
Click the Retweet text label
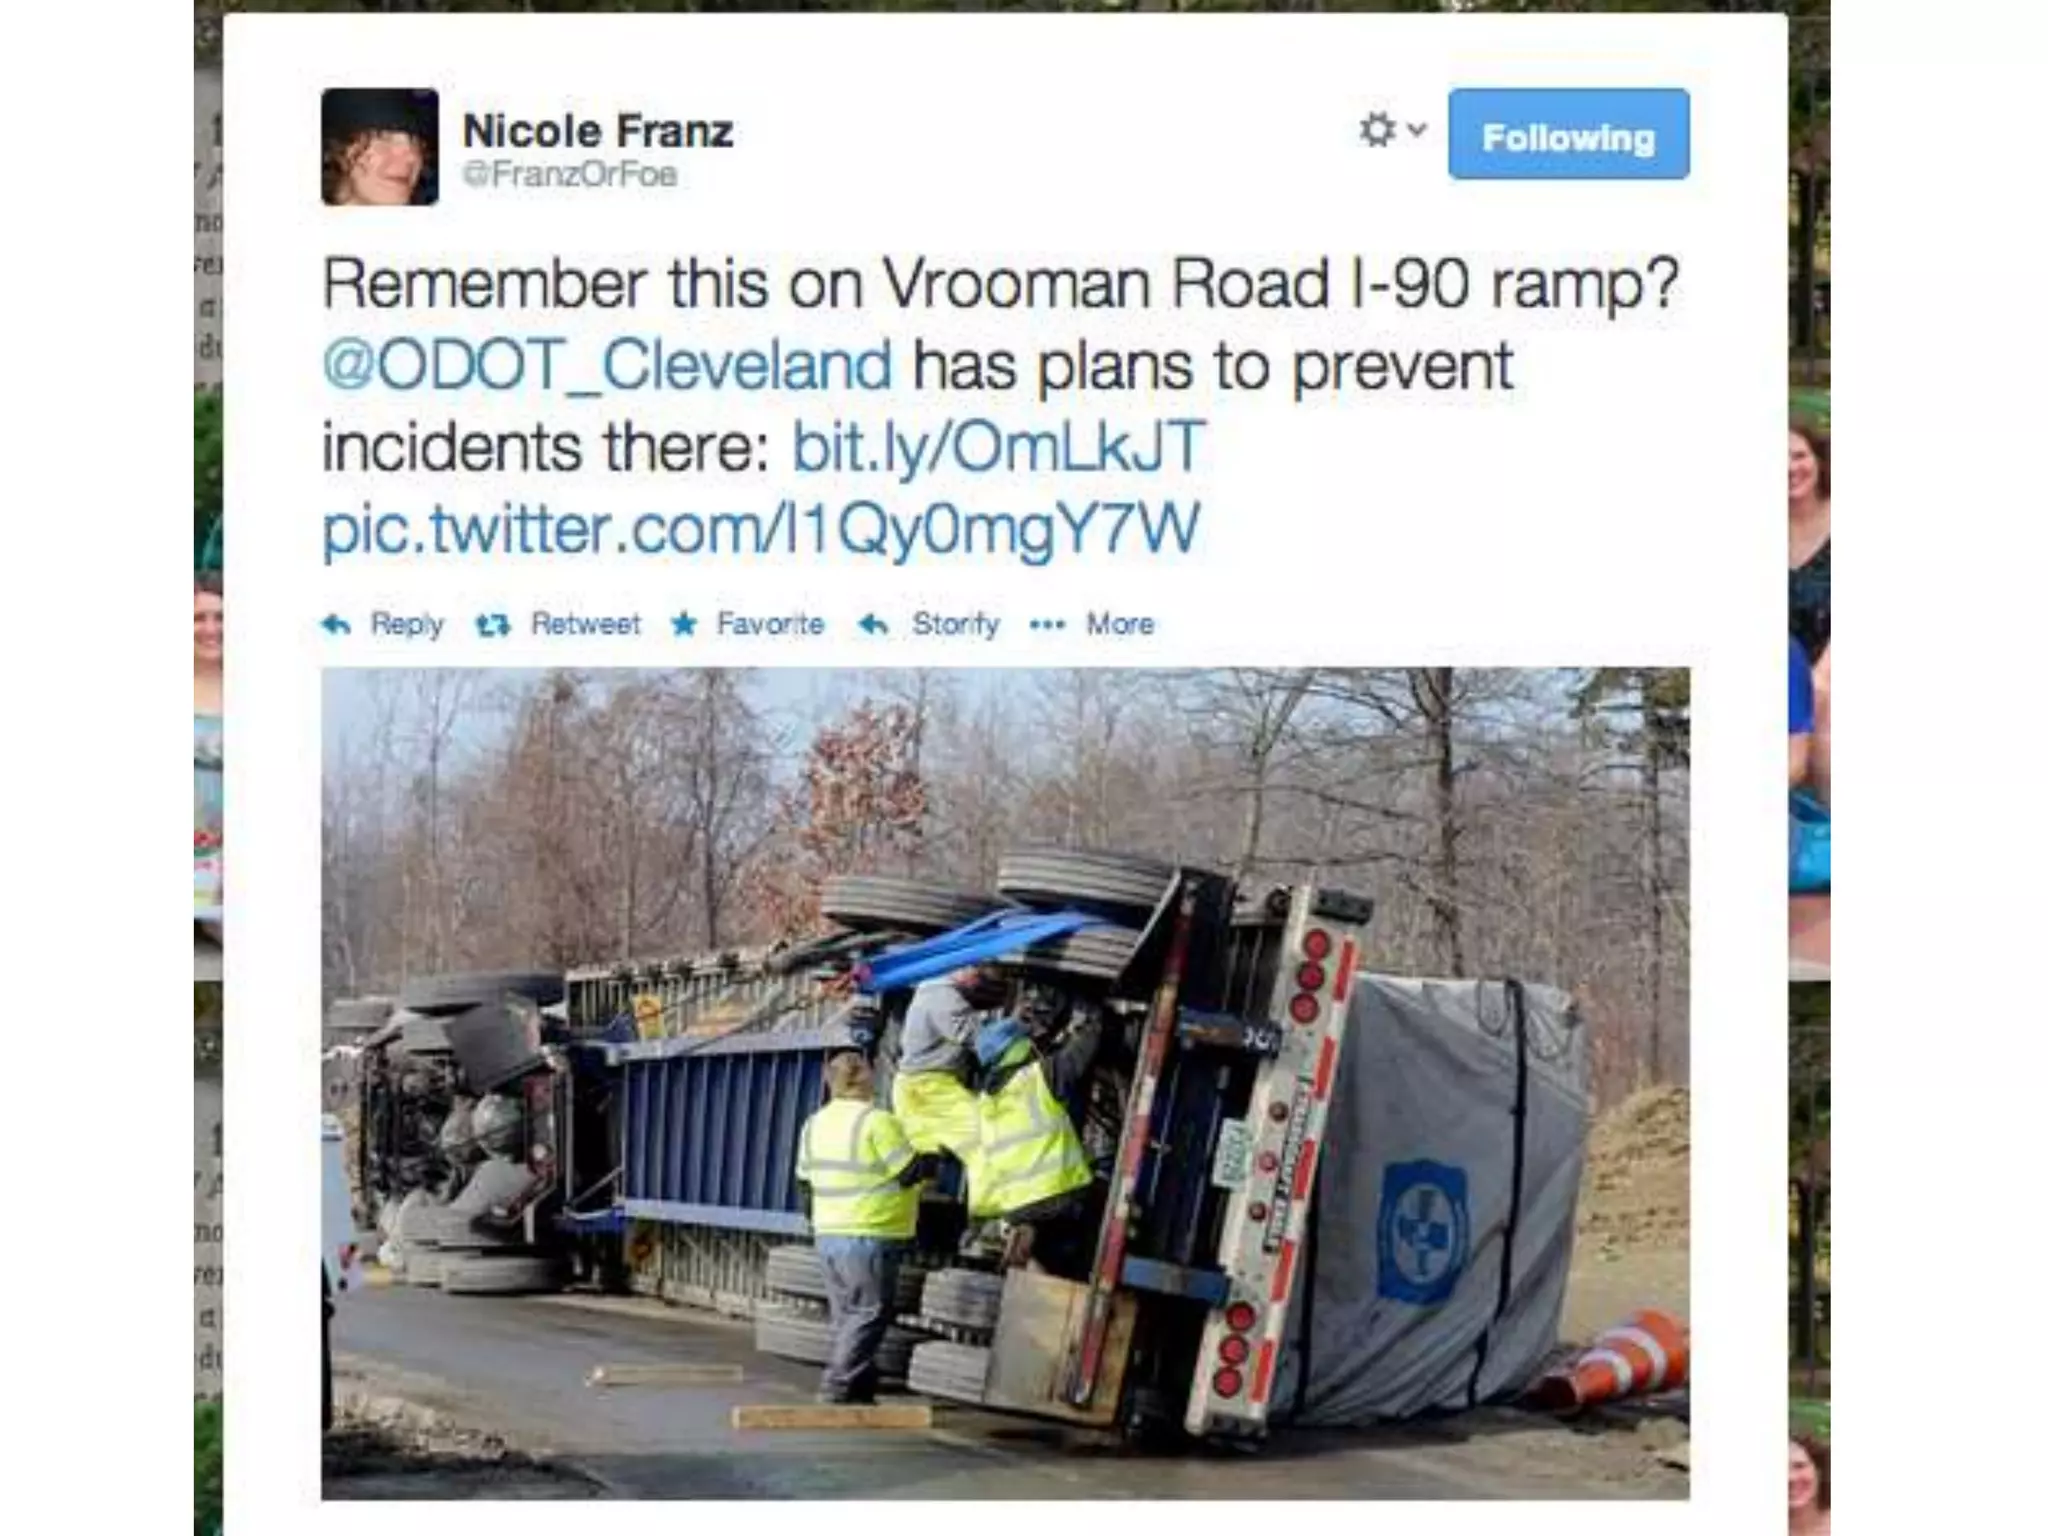(585, 624)
